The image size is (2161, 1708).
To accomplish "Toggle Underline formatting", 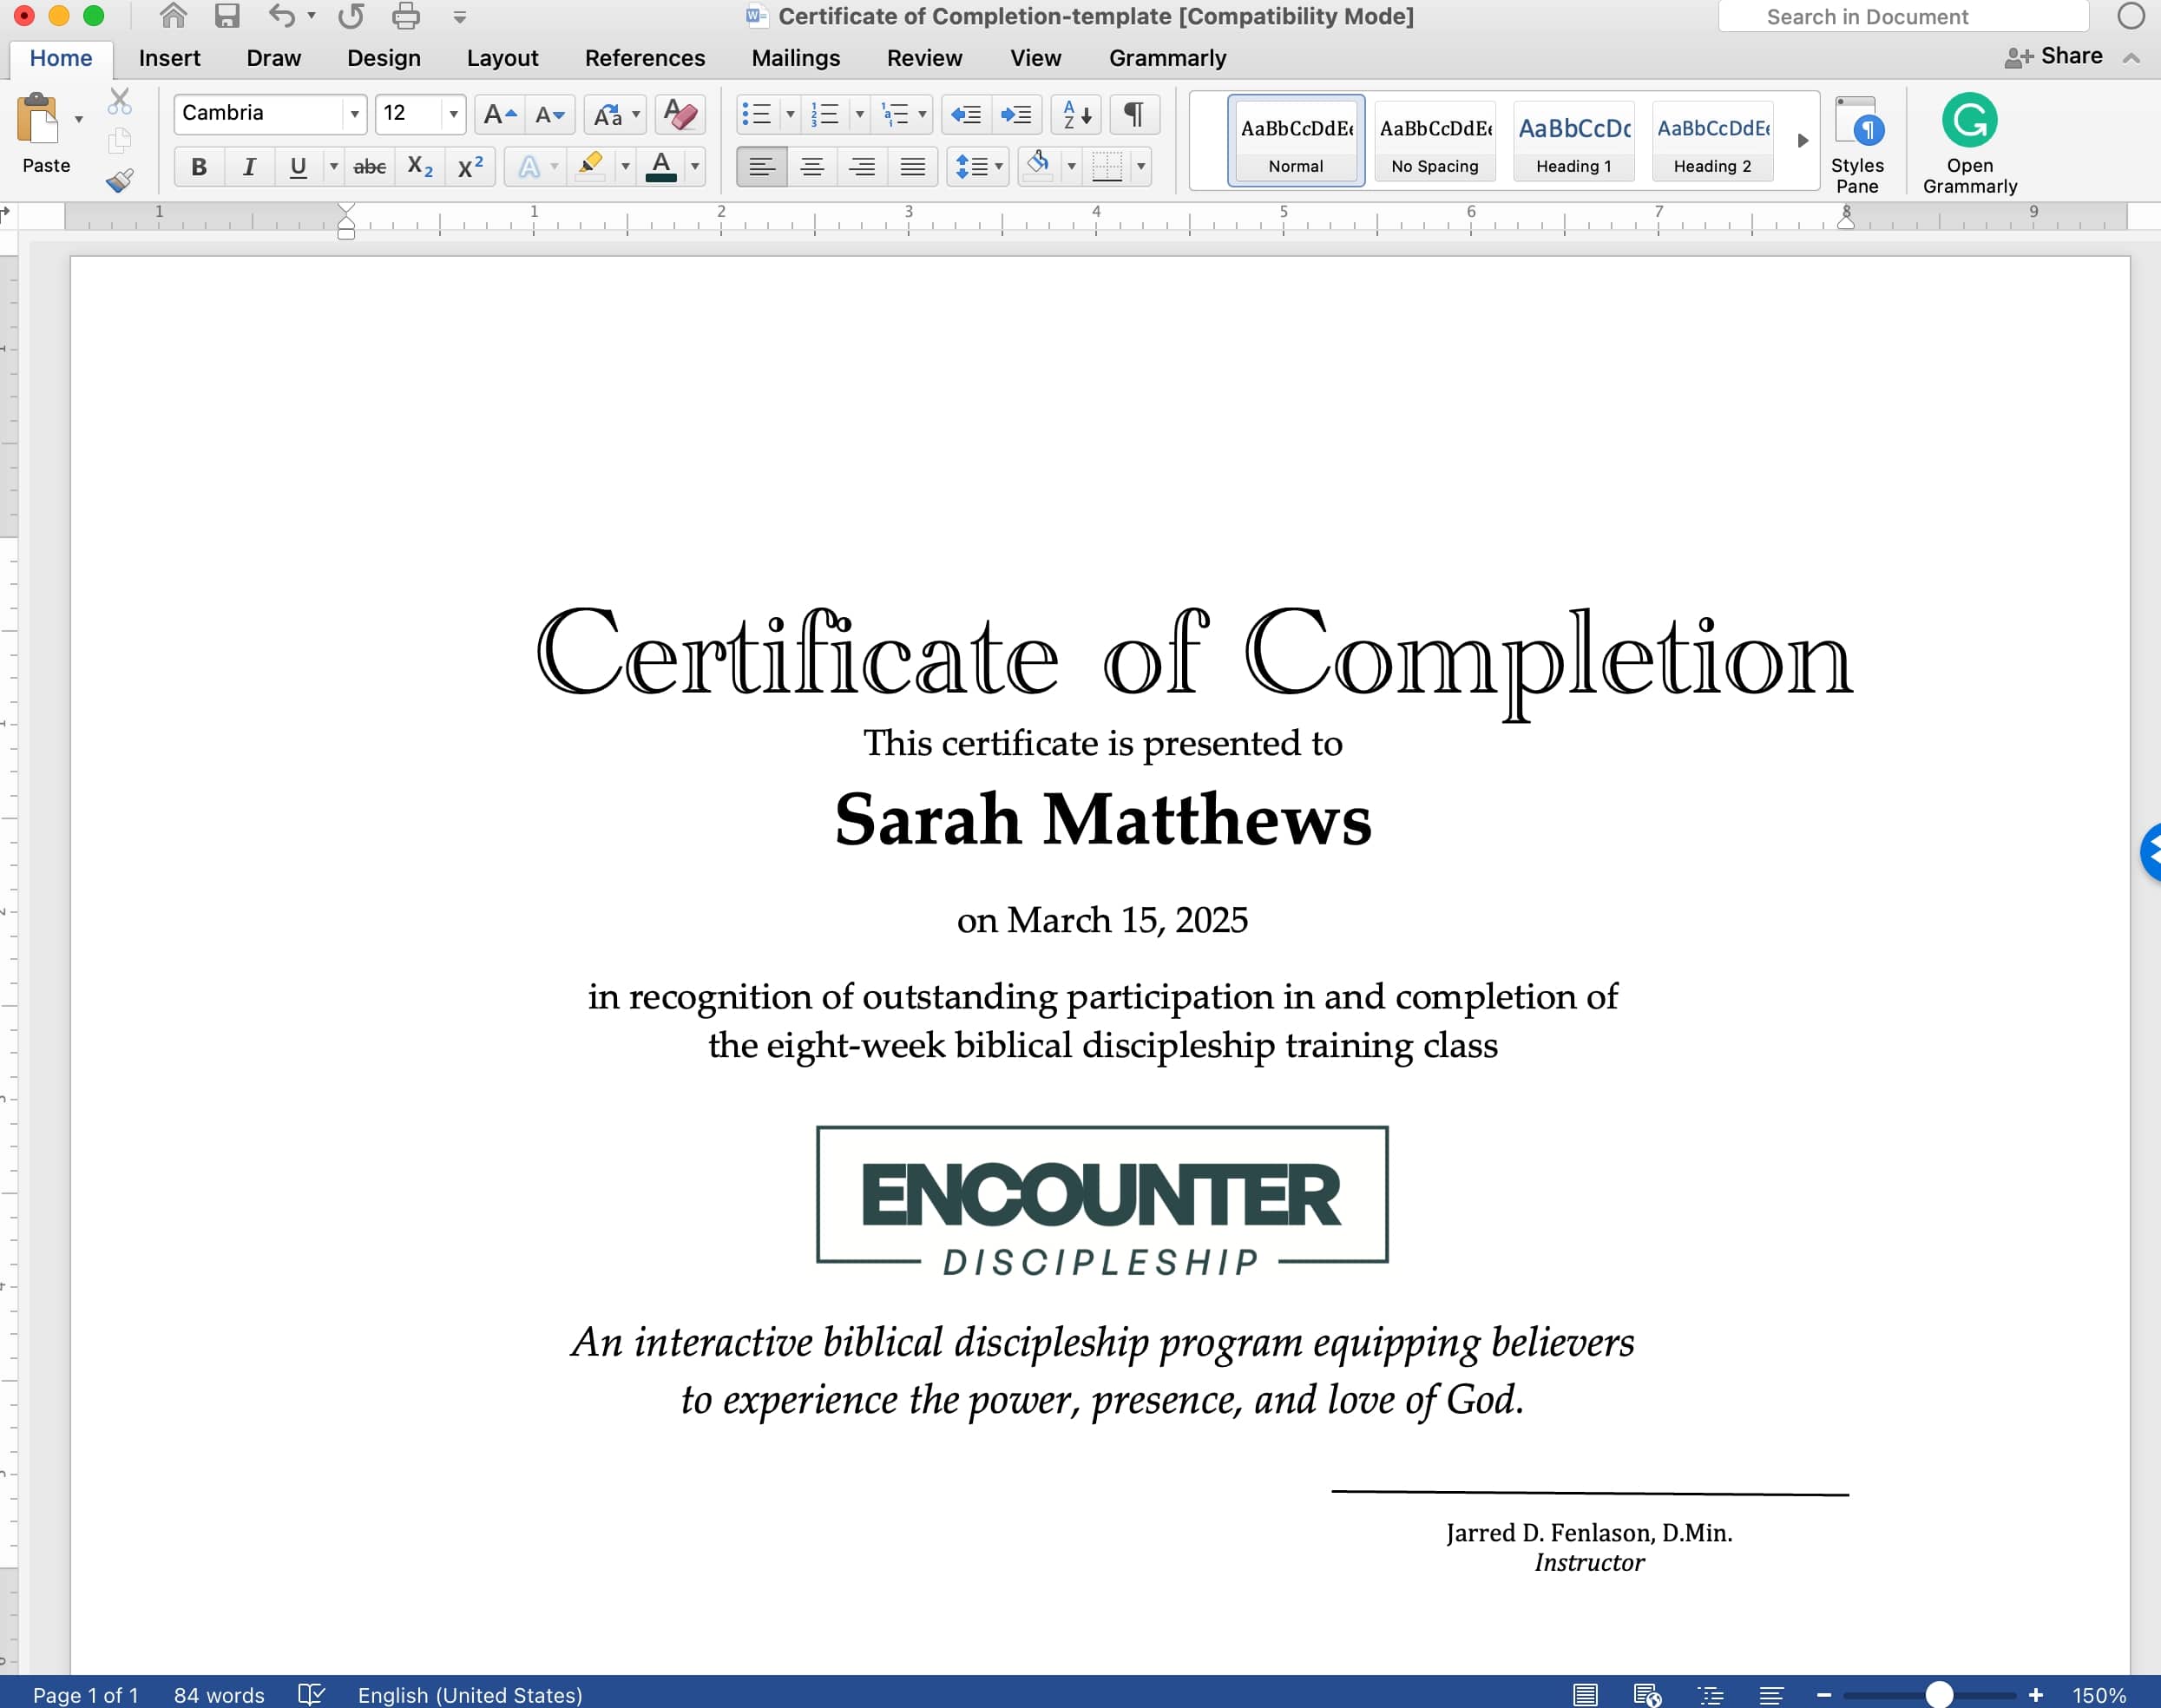I will coord(298,167).
